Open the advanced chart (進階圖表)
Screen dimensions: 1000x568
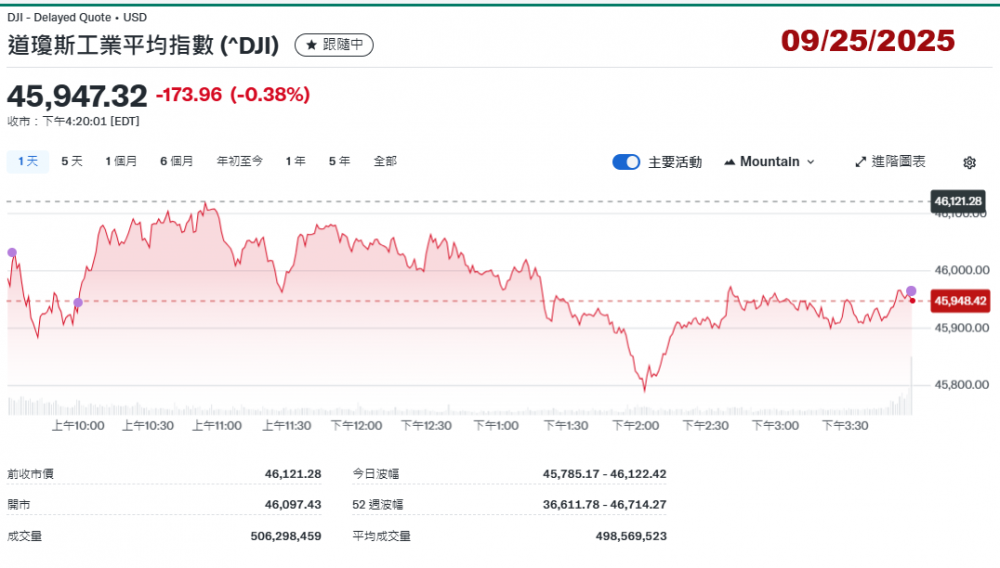coord(890,162)
